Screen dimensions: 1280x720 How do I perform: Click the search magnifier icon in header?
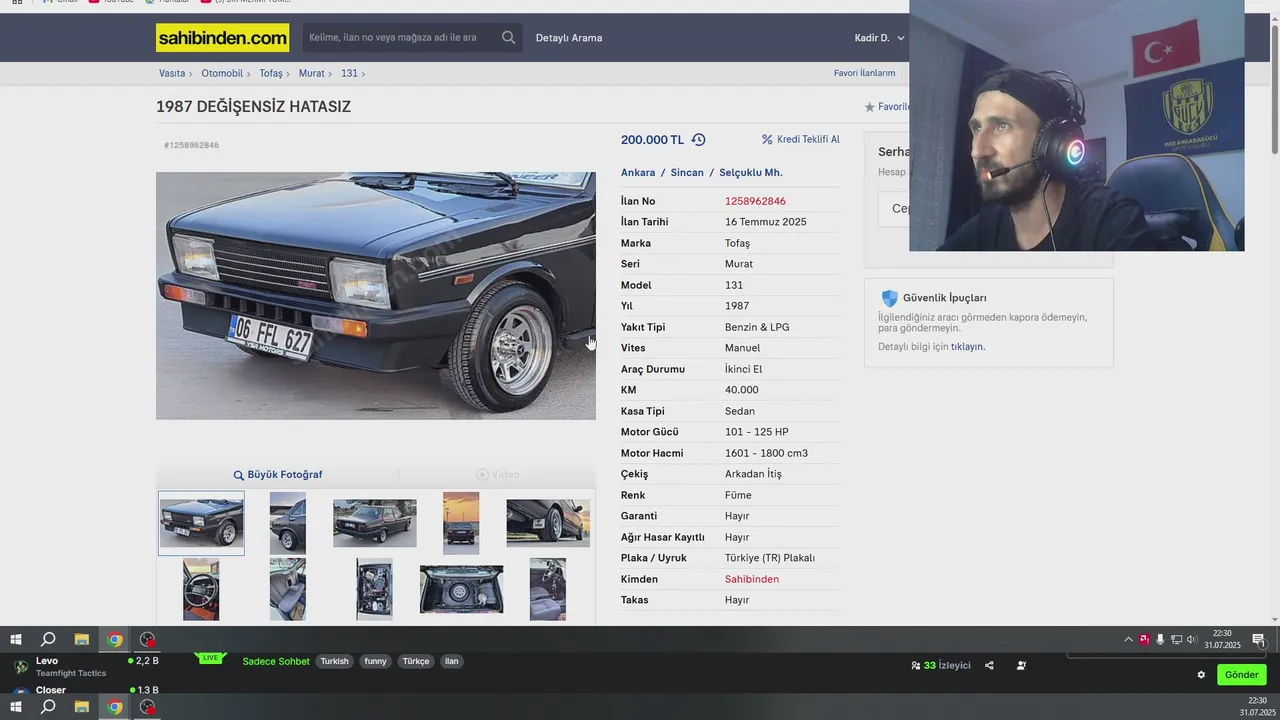[508, 38]
